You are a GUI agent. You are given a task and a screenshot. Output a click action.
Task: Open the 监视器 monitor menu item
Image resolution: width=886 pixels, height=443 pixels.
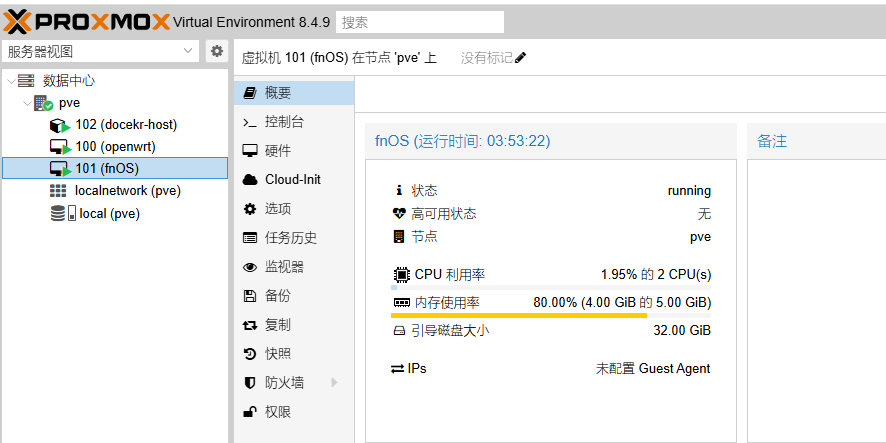coord(284,267)
